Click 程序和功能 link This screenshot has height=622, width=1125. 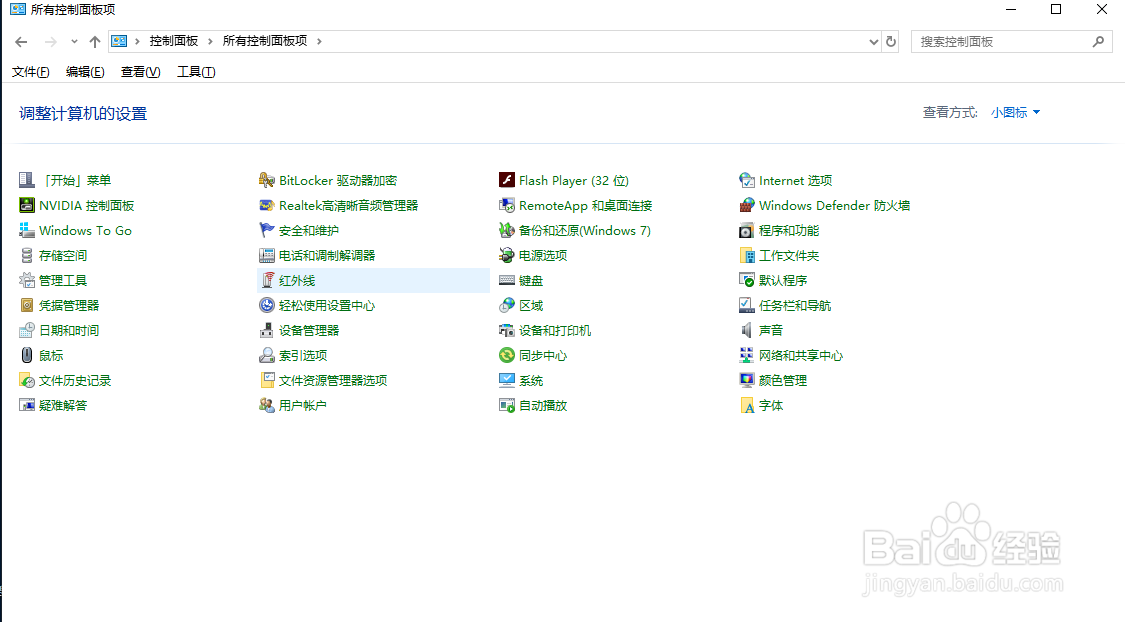pyautogui.click(x=789, y=230)
